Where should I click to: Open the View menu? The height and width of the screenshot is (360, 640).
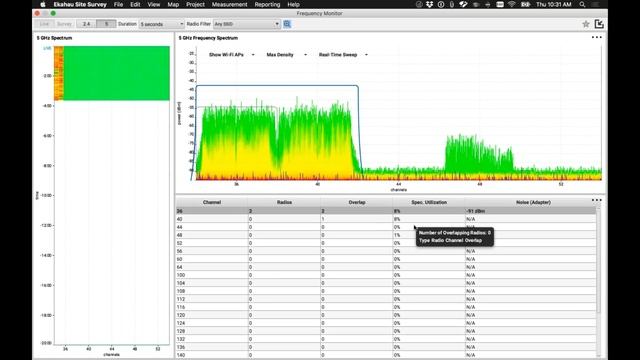click(x=153, y=4)
